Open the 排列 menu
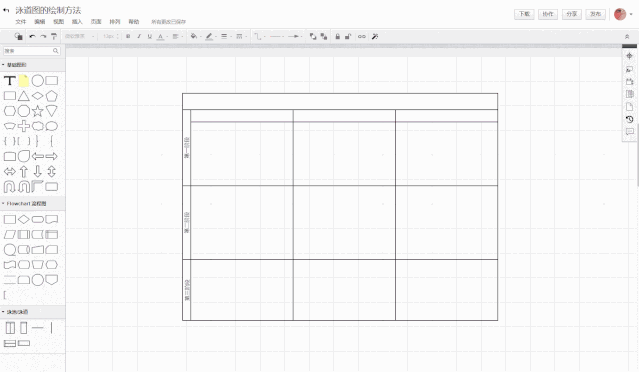This screenshot has width=639, height=372. [x=115, y=22]
